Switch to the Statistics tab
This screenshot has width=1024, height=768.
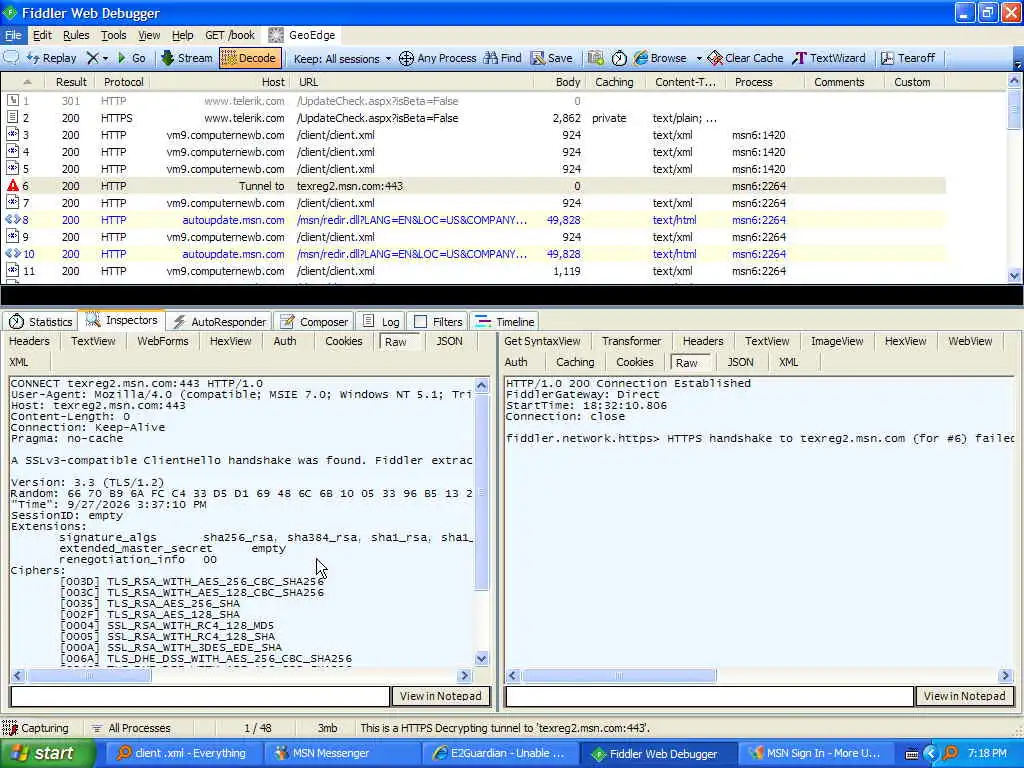coord(40,322)
